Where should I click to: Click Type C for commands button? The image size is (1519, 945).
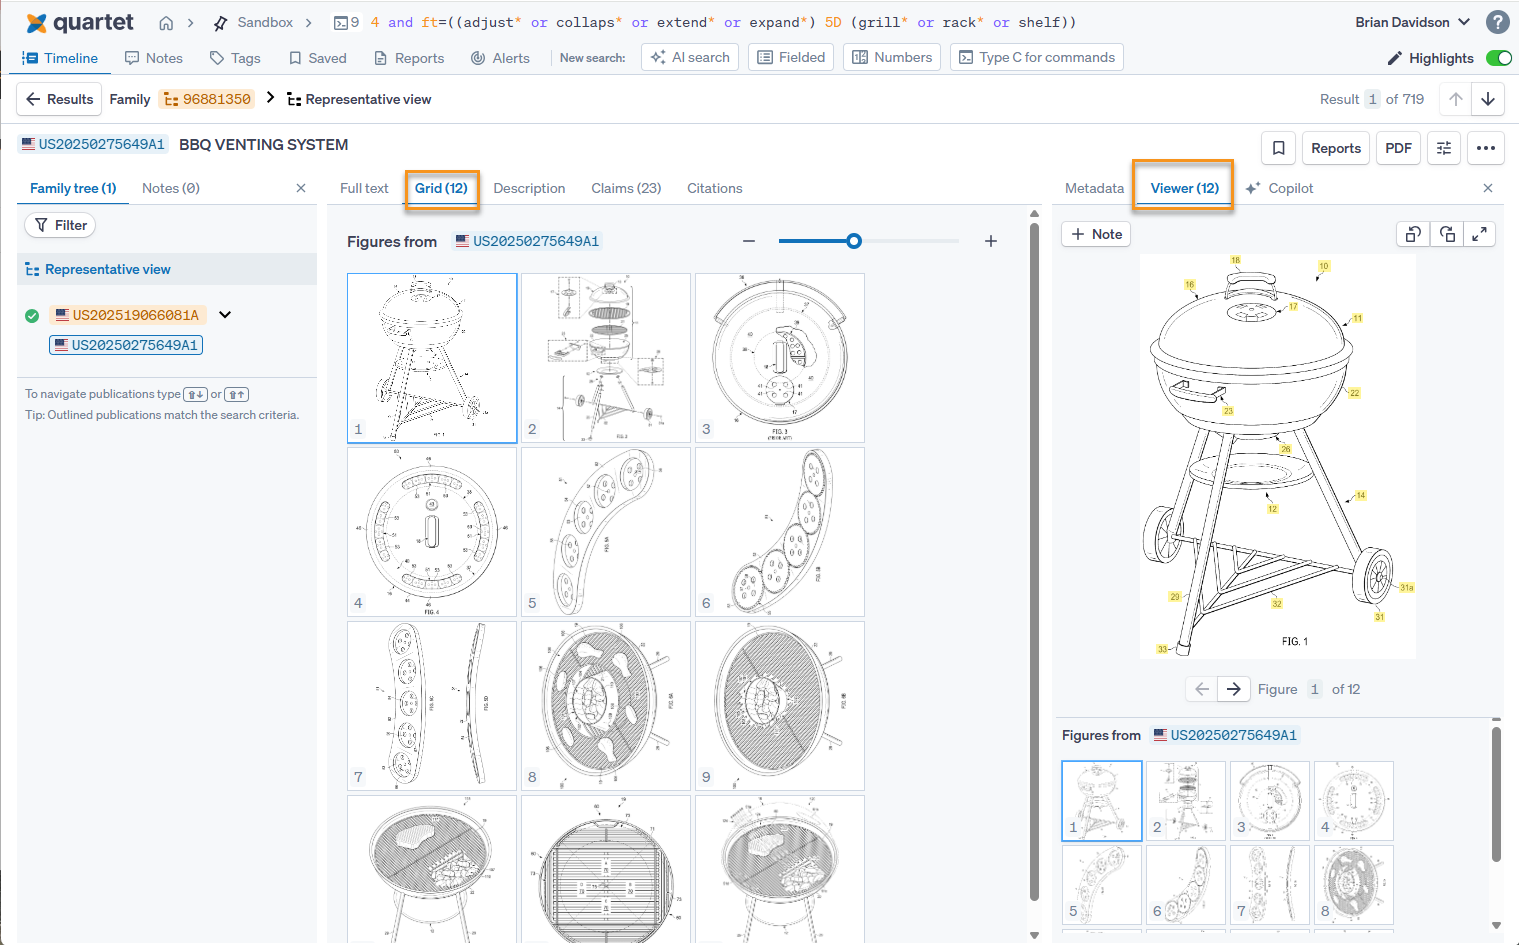1037,57
